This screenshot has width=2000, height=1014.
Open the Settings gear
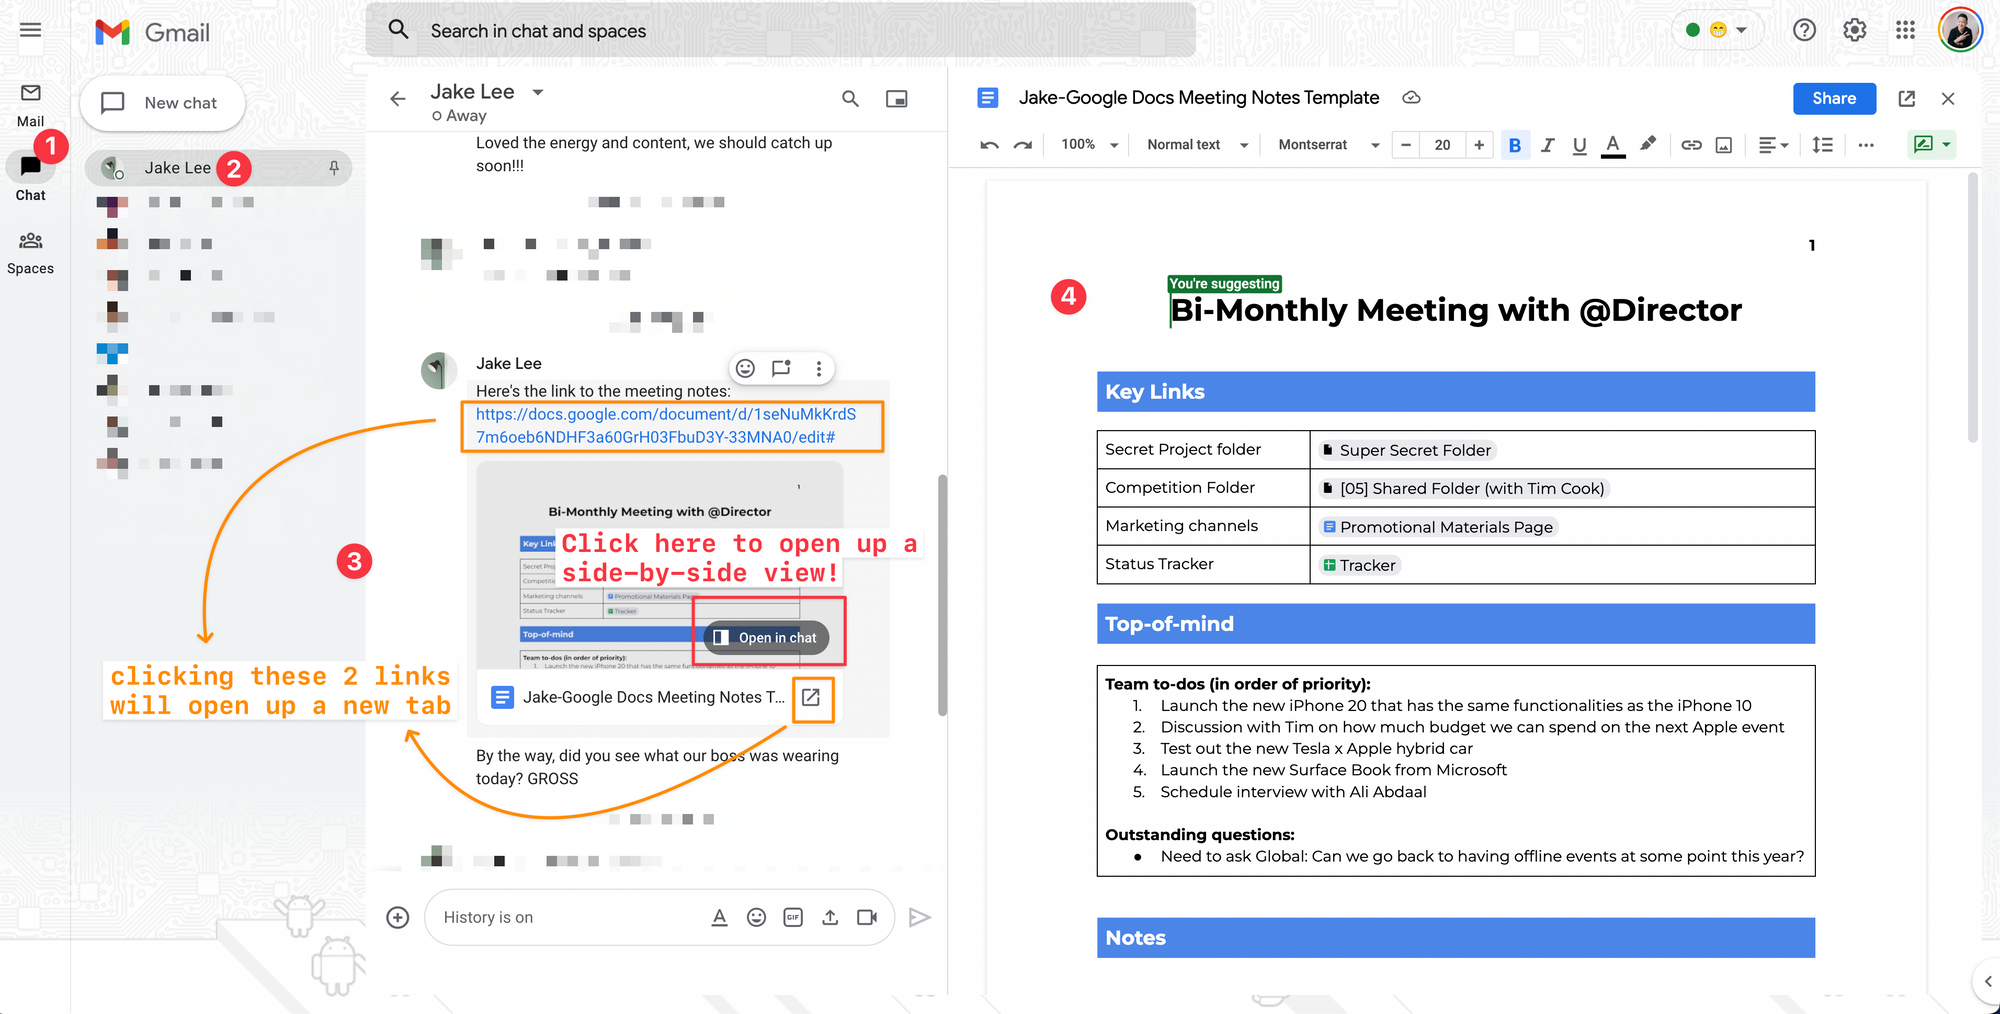click(x=1855, y=30)
